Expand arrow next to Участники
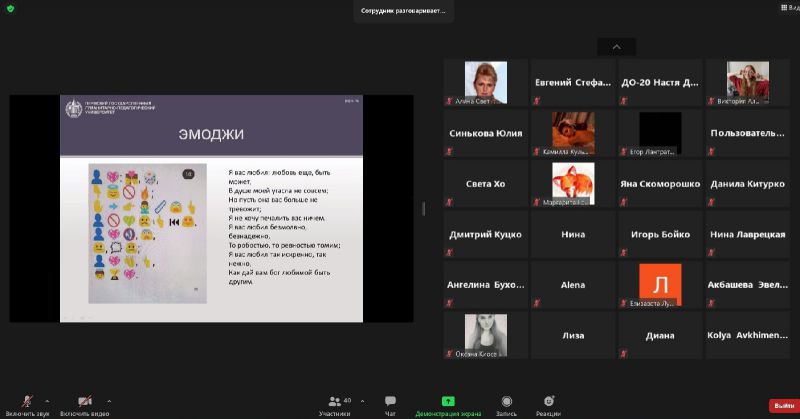The height and width of the screenshot is (419, 800). (362, 400)
